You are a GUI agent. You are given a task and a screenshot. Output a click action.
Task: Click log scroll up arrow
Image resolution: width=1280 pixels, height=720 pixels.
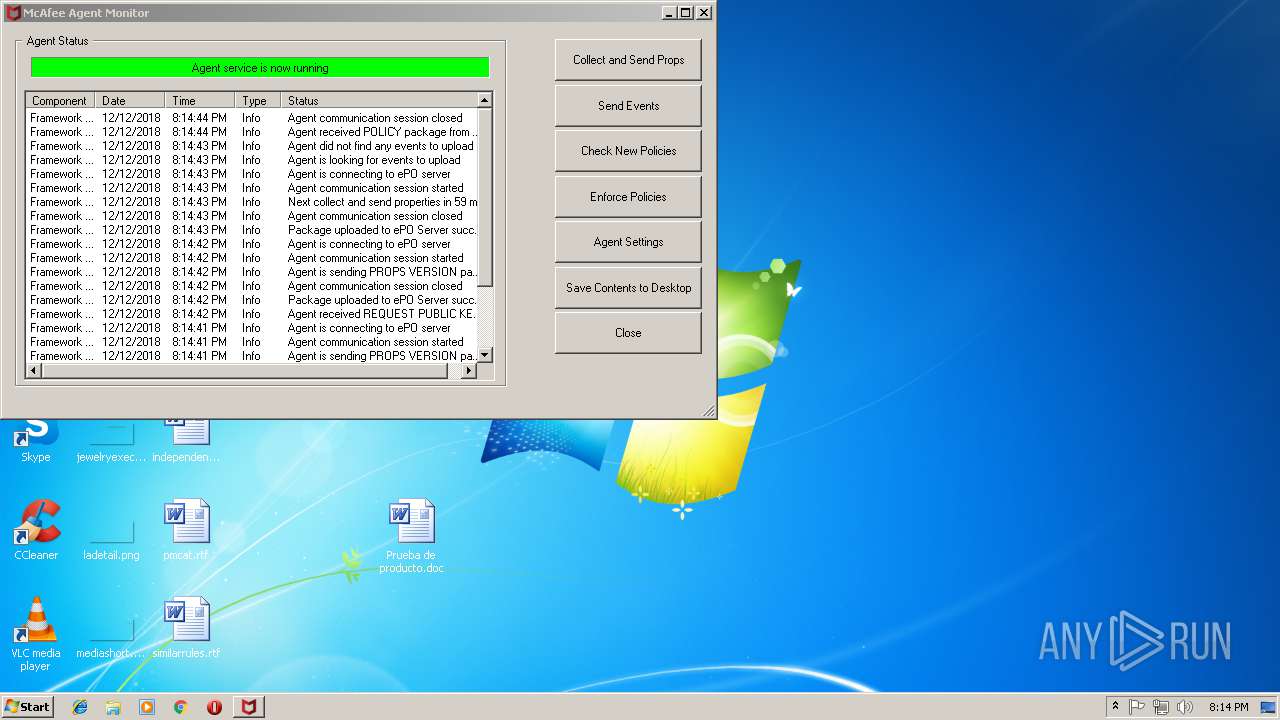click(x=485, y=100)
